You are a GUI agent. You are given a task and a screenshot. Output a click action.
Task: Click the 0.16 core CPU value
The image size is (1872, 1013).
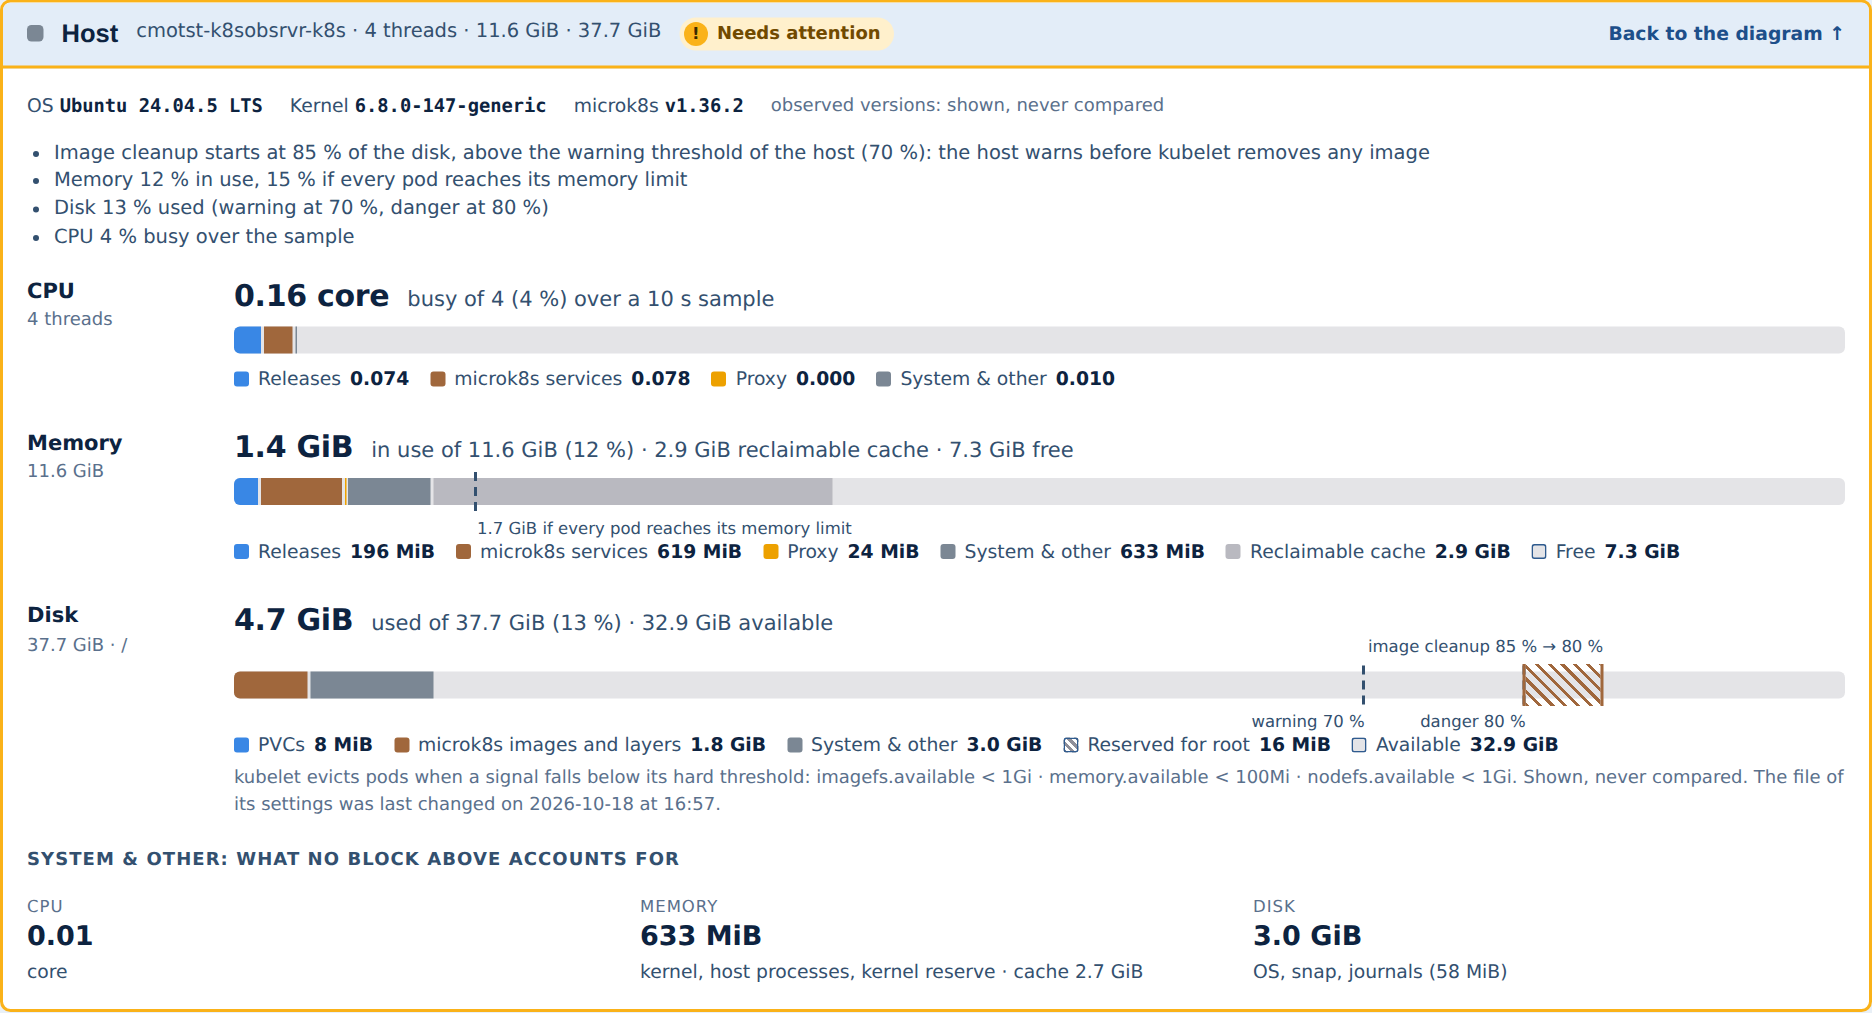click(x=311, y=296)
